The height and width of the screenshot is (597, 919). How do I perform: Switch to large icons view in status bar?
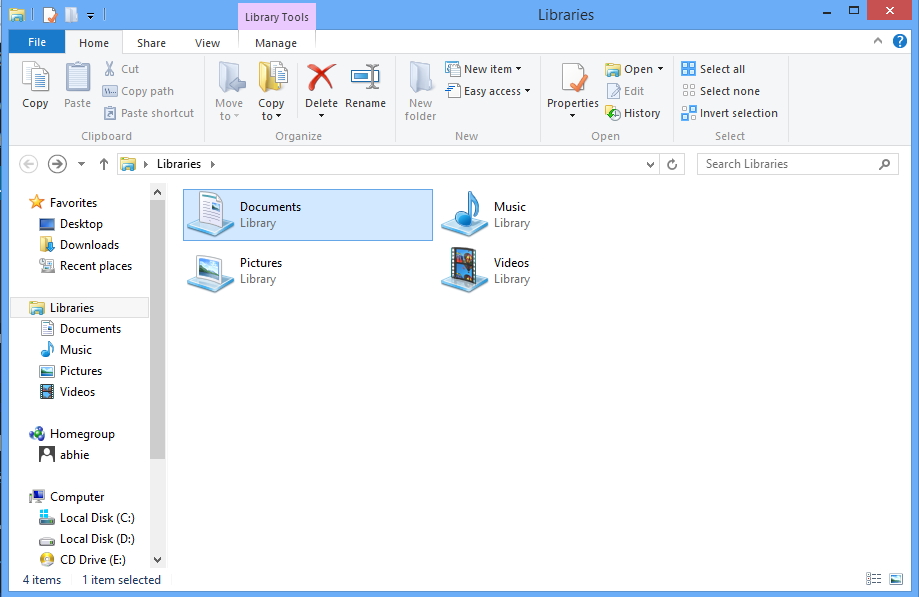[x=897, y=579]
